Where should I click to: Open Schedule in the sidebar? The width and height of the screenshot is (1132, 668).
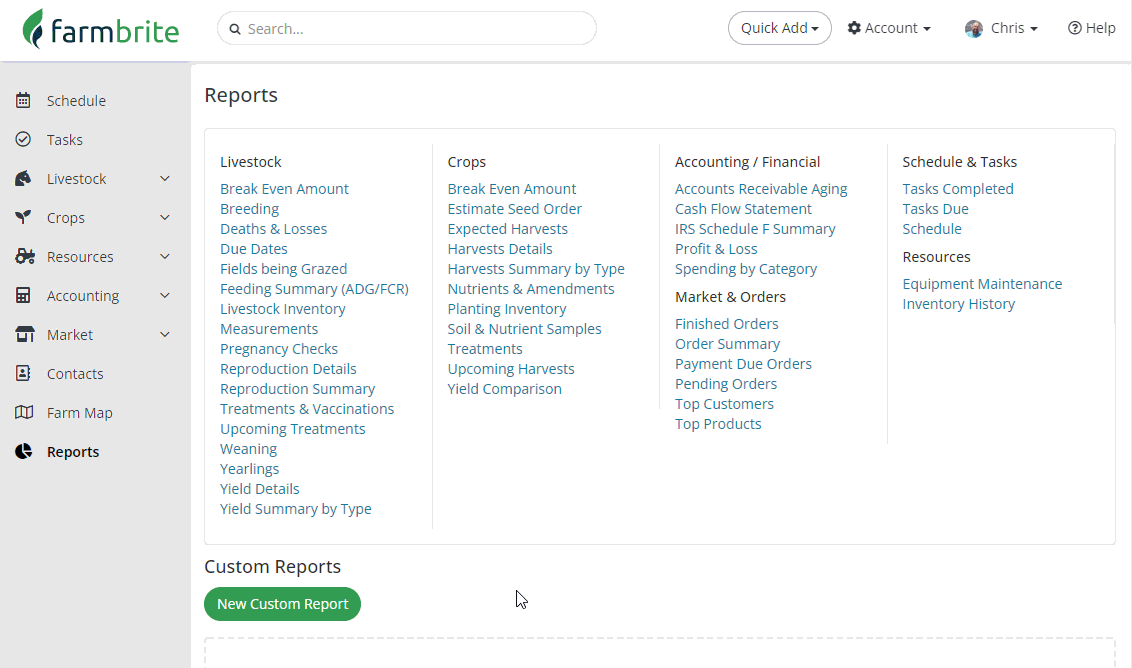click(x=76, y=101)
